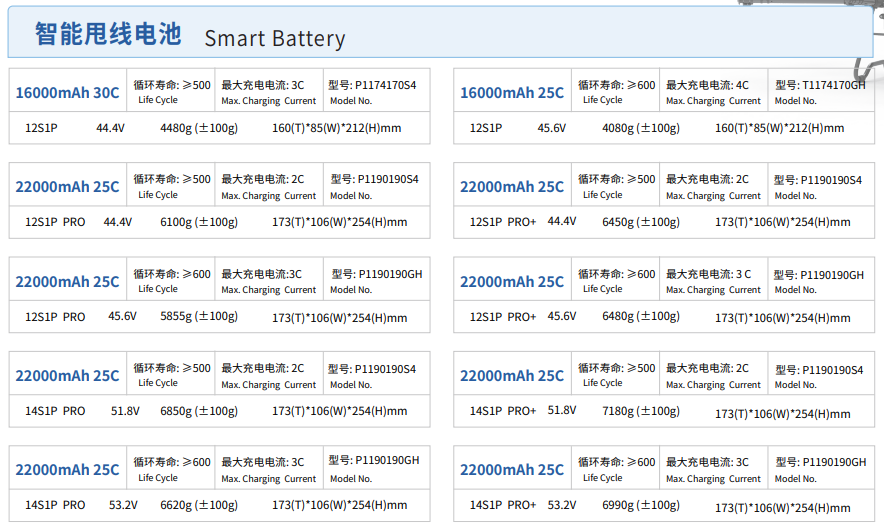Image resolution: width=884 pixels, height=530 pixels.
Task: Click 44.4V in the 6100g row
Action: [118, 222]
